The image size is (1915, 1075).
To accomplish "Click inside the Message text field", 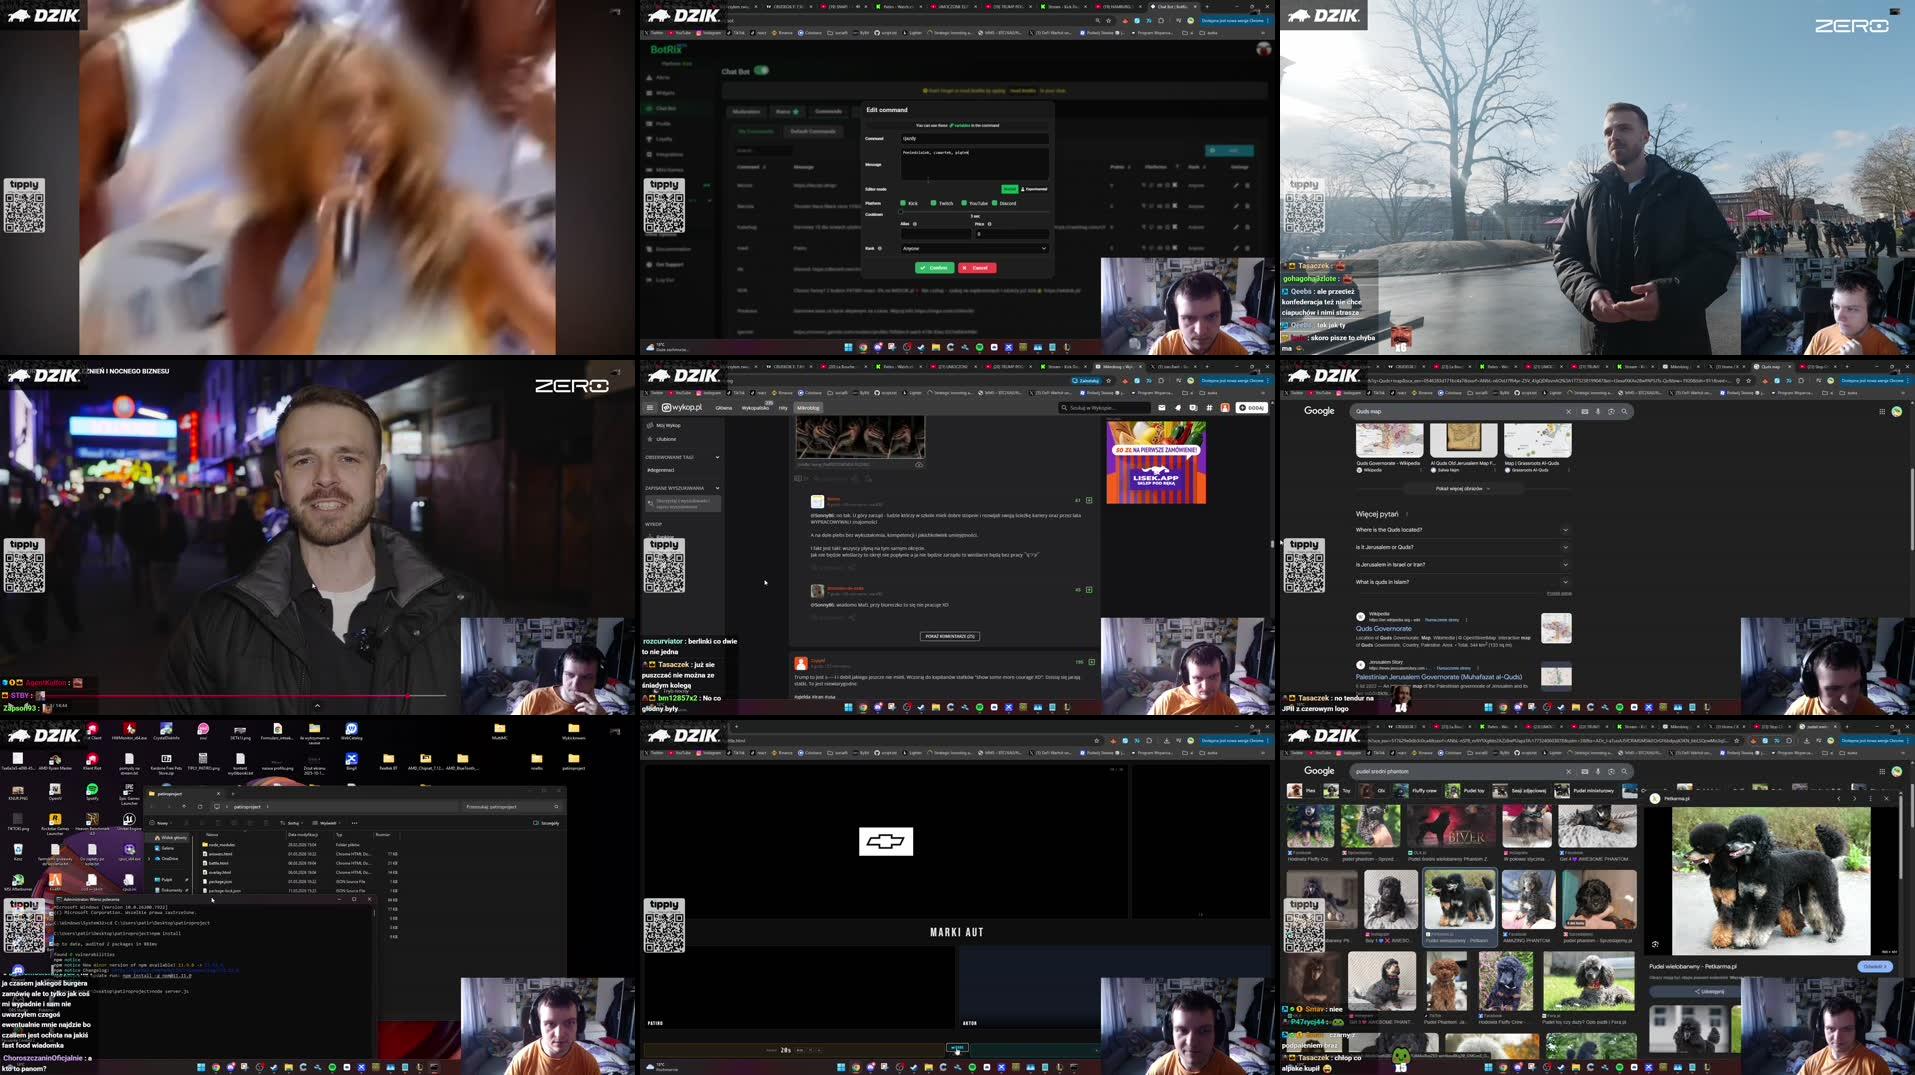I will (974, 164).
